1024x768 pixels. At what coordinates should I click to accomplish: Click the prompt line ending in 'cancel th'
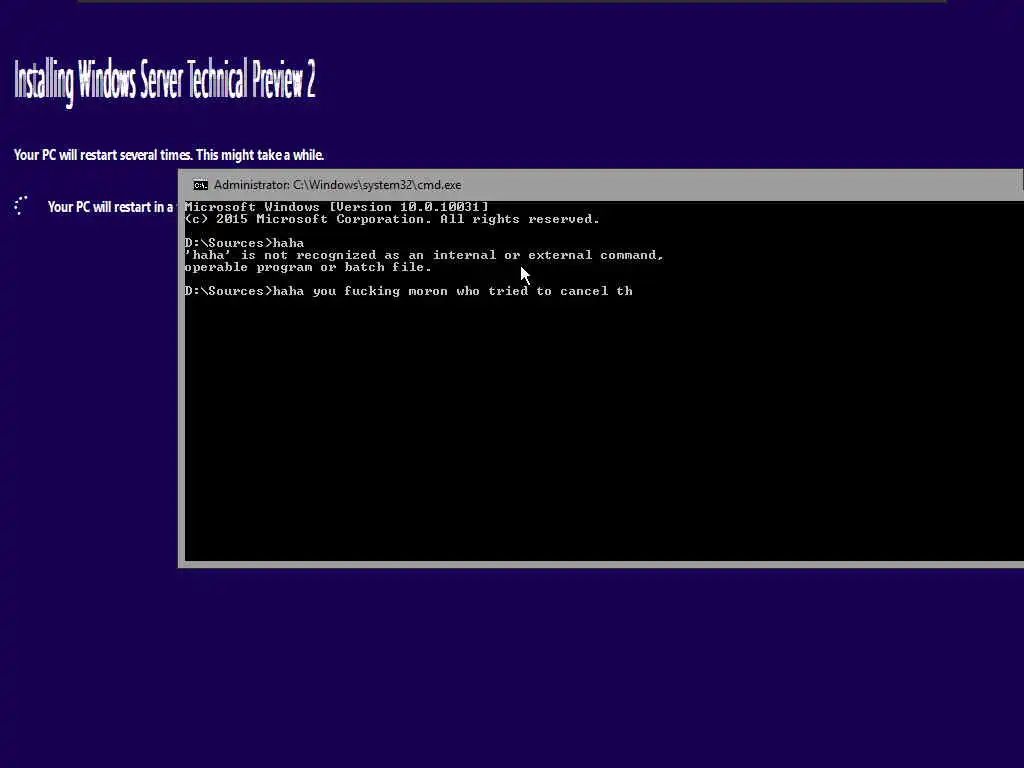point(409,291)
